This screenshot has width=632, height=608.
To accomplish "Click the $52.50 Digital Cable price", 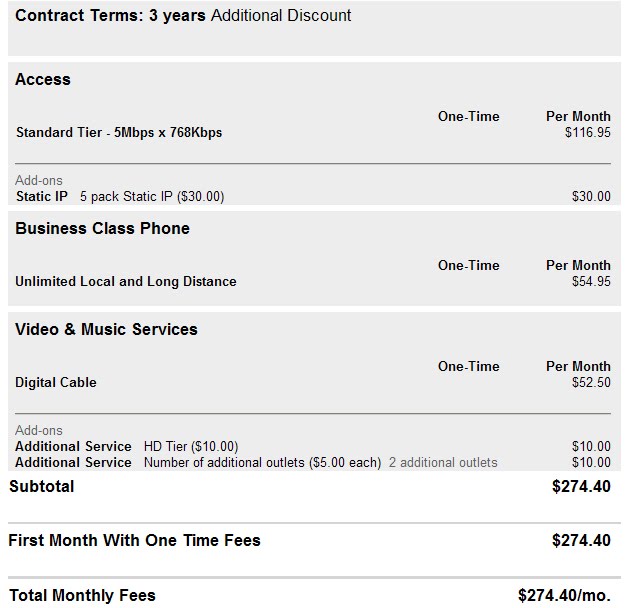I will (591, 382).
